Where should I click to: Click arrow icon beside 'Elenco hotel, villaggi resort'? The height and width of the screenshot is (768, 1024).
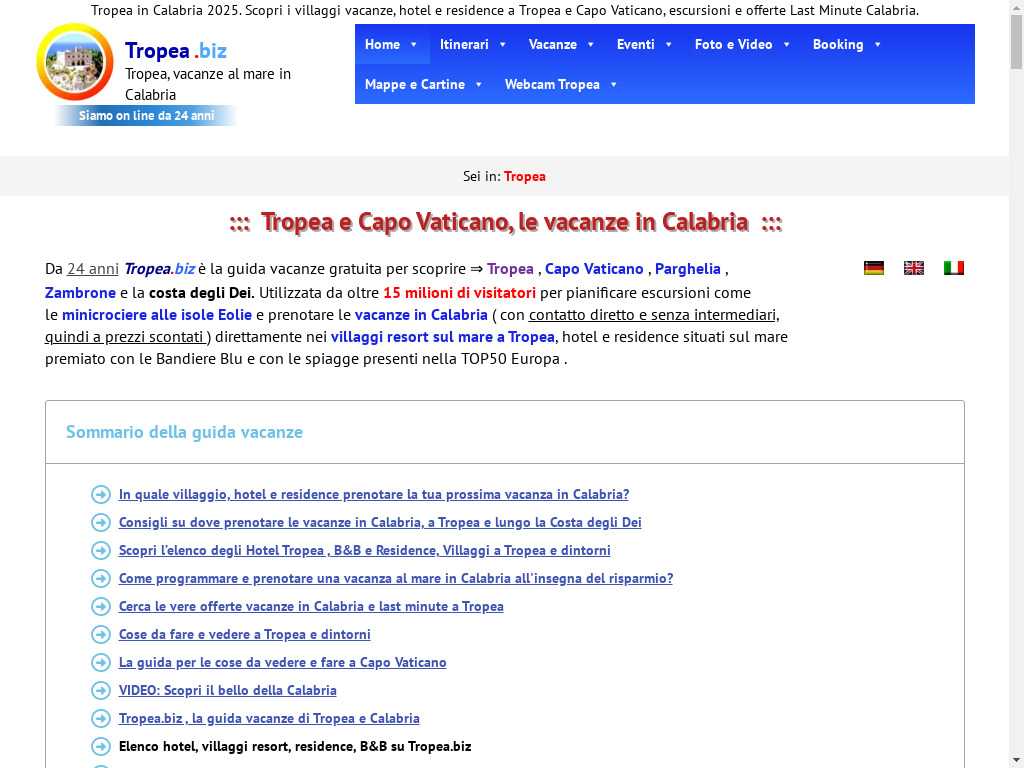click(x=101, y=746)
